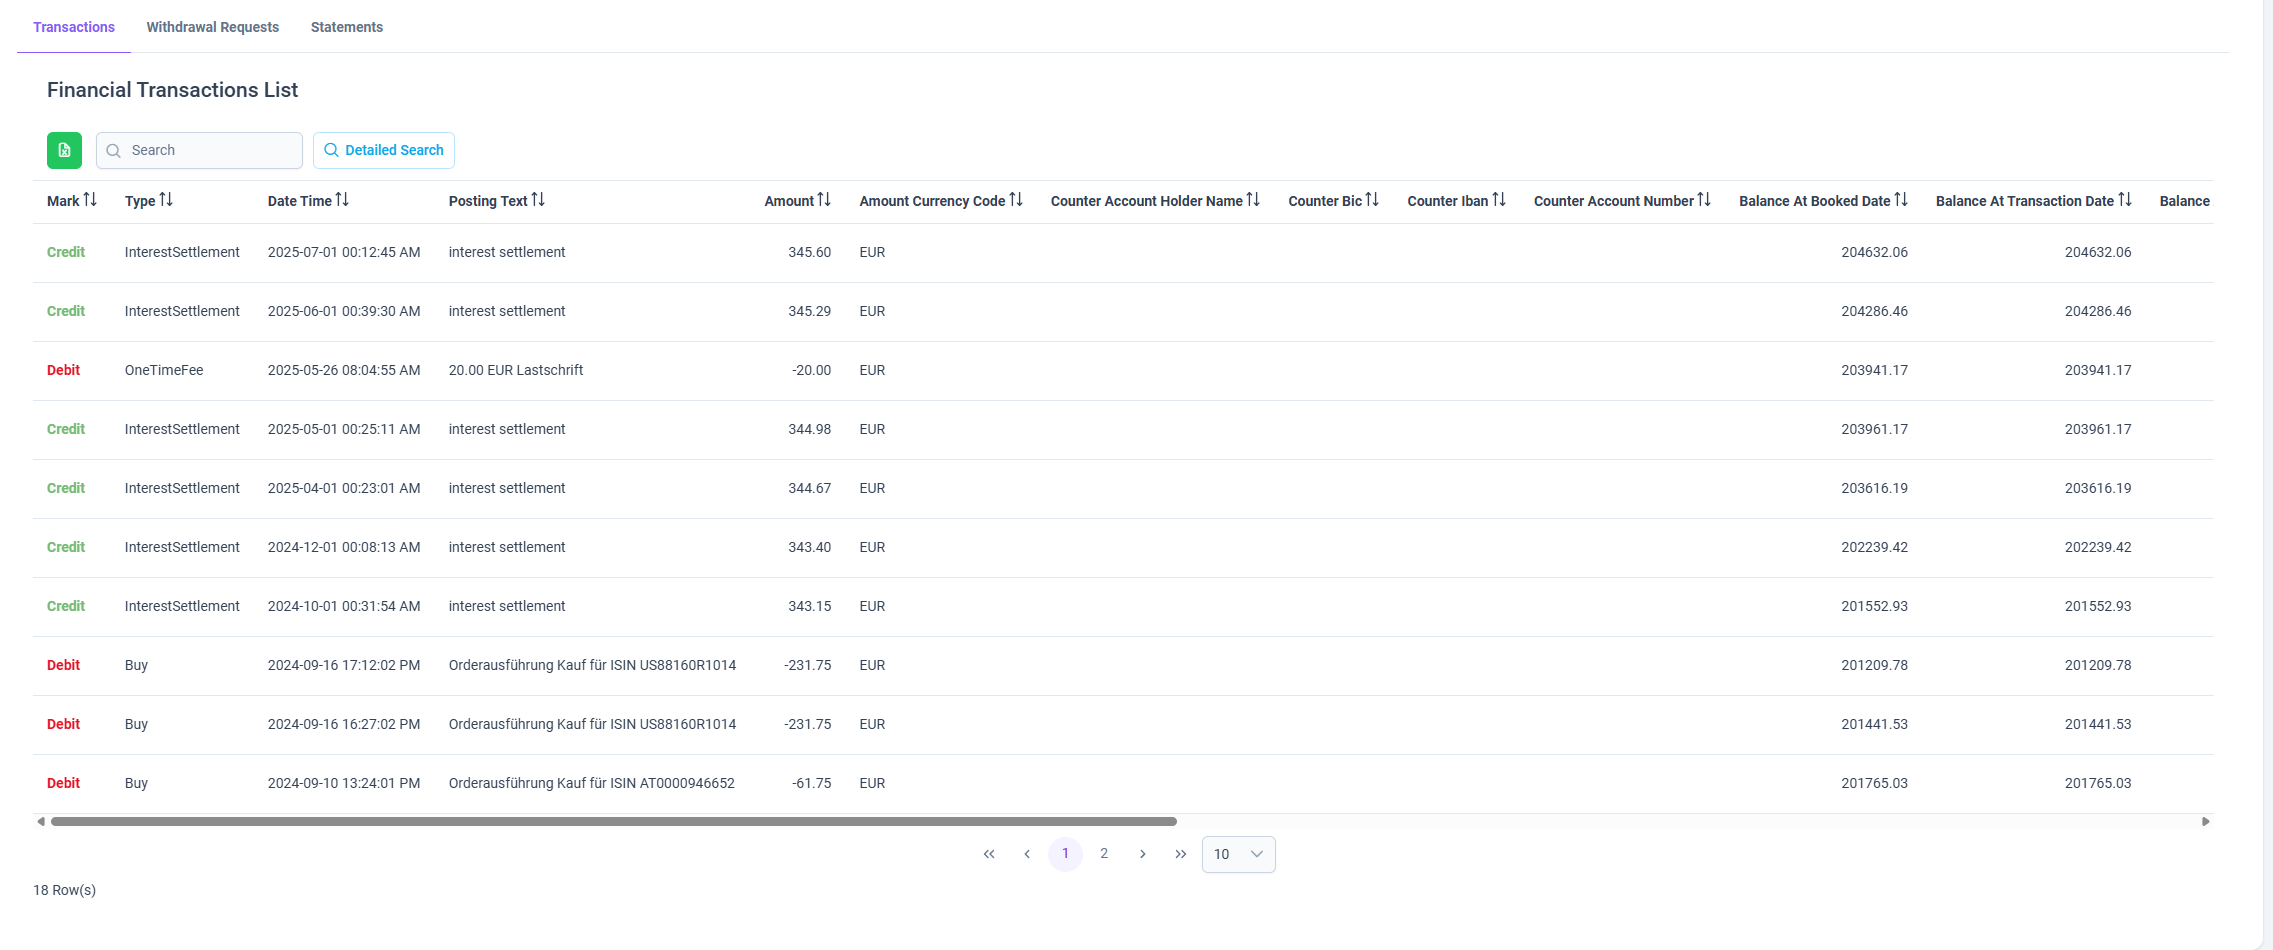2273x950 pixels.
Task: Sort by Counter Account Holder Name arrows
Action: [1253, 200]
